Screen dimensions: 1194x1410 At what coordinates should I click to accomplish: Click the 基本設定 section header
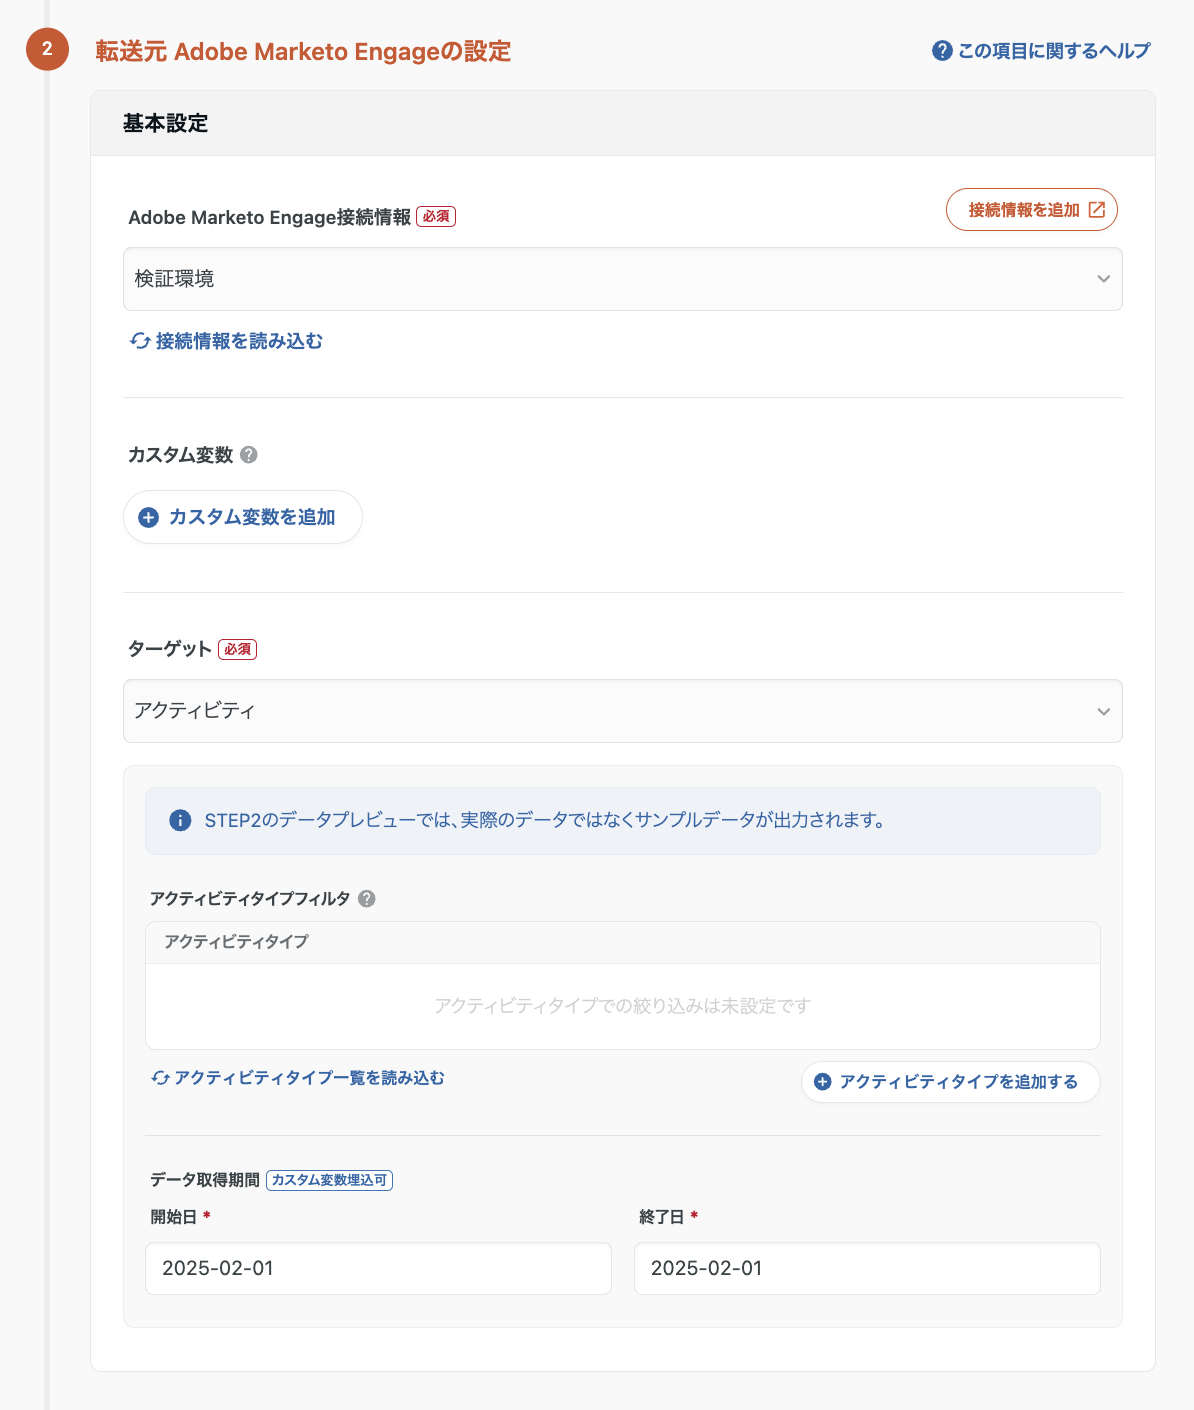click(622, 123)
